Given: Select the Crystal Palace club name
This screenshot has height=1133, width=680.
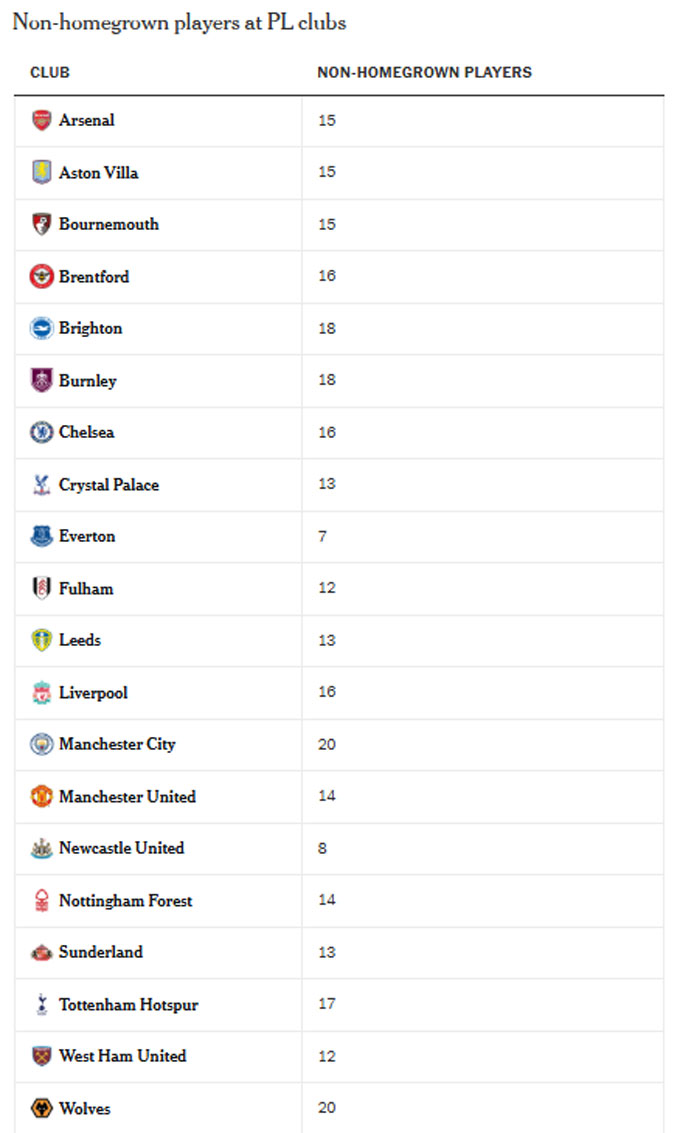Looking at the screenshot, I should (109, 485).
